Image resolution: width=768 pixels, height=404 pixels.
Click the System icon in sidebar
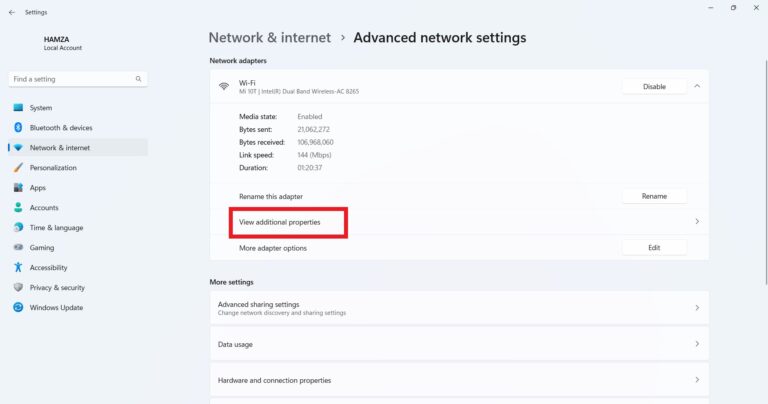pos(18,108)
